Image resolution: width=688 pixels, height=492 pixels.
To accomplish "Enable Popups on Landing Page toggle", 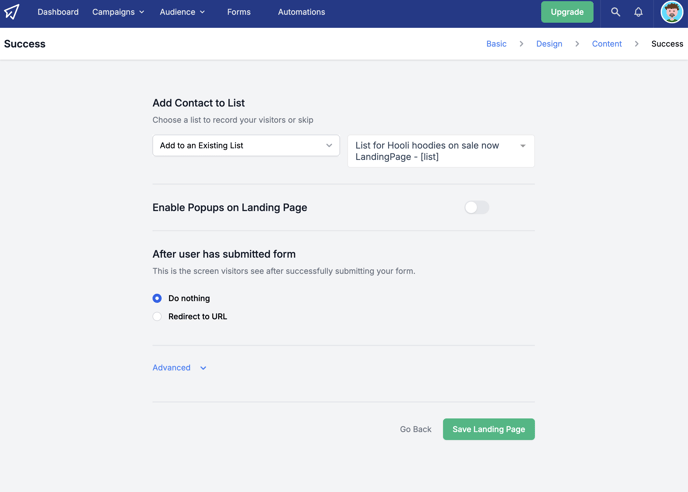I will coord(477,207).
